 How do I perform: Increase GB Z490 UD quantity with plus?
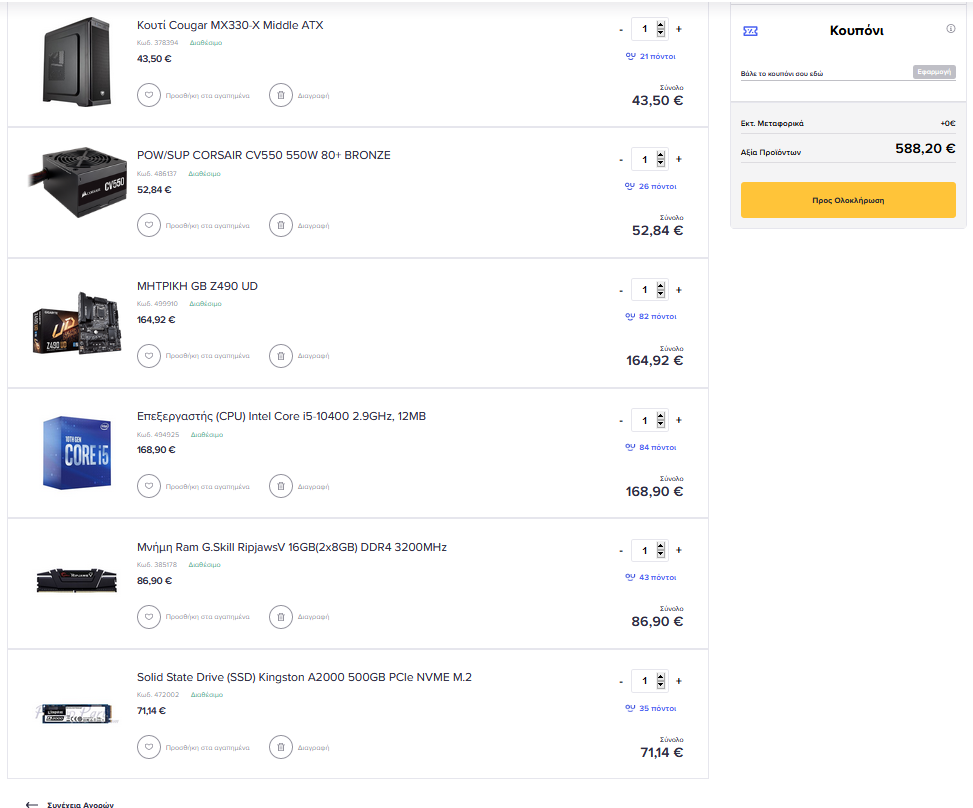click(x=679, y=290)
